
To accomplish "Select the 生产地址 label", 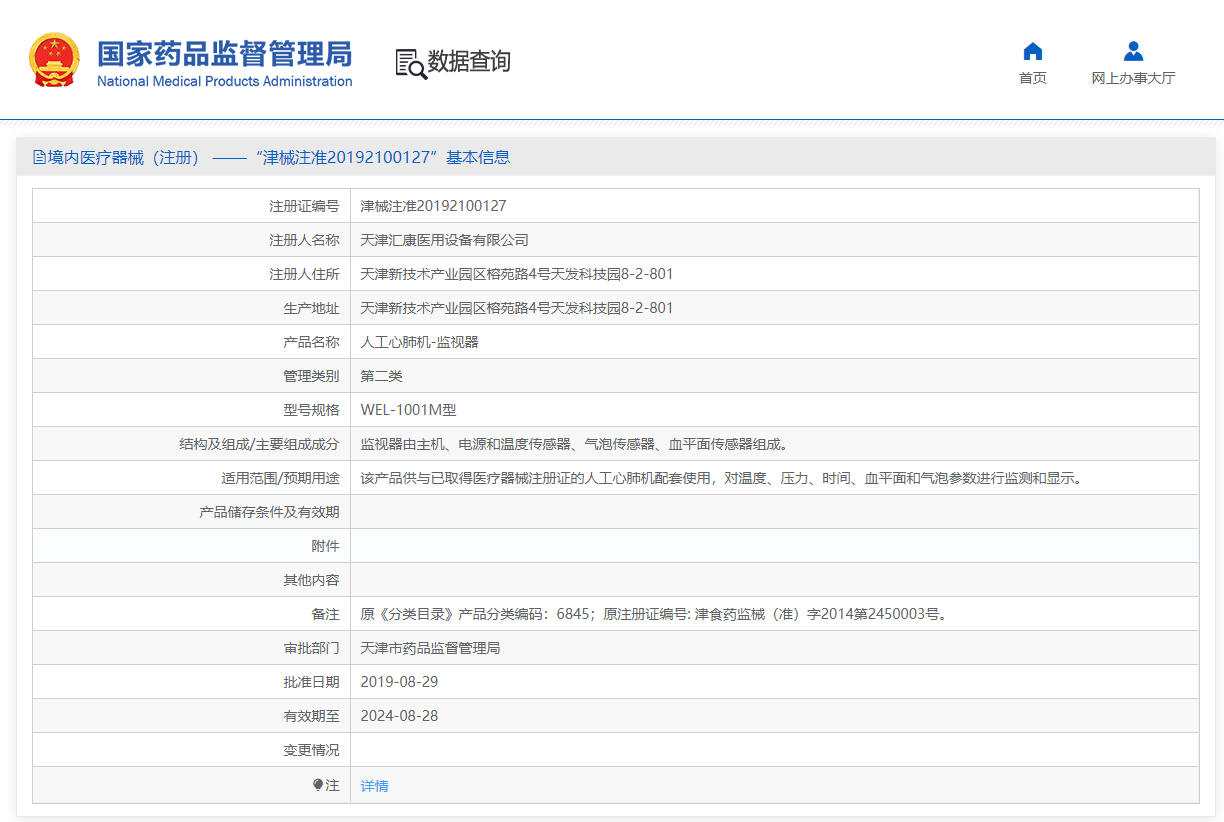I will tap(311, 308).
